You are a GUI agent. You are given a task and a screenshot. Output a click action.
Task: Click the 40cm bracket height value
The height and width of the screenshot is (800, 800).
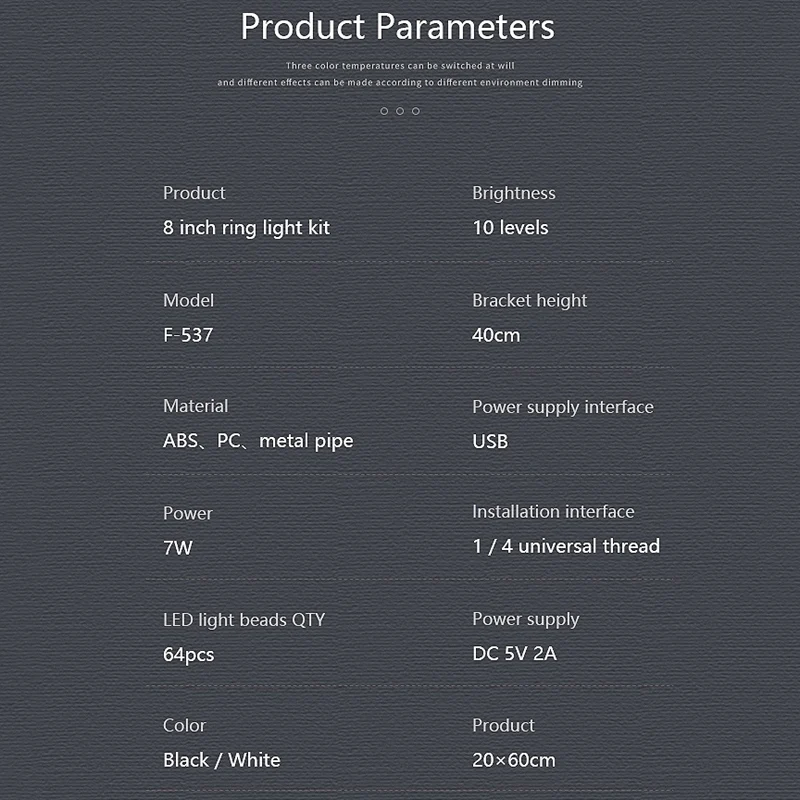point(496,335)
